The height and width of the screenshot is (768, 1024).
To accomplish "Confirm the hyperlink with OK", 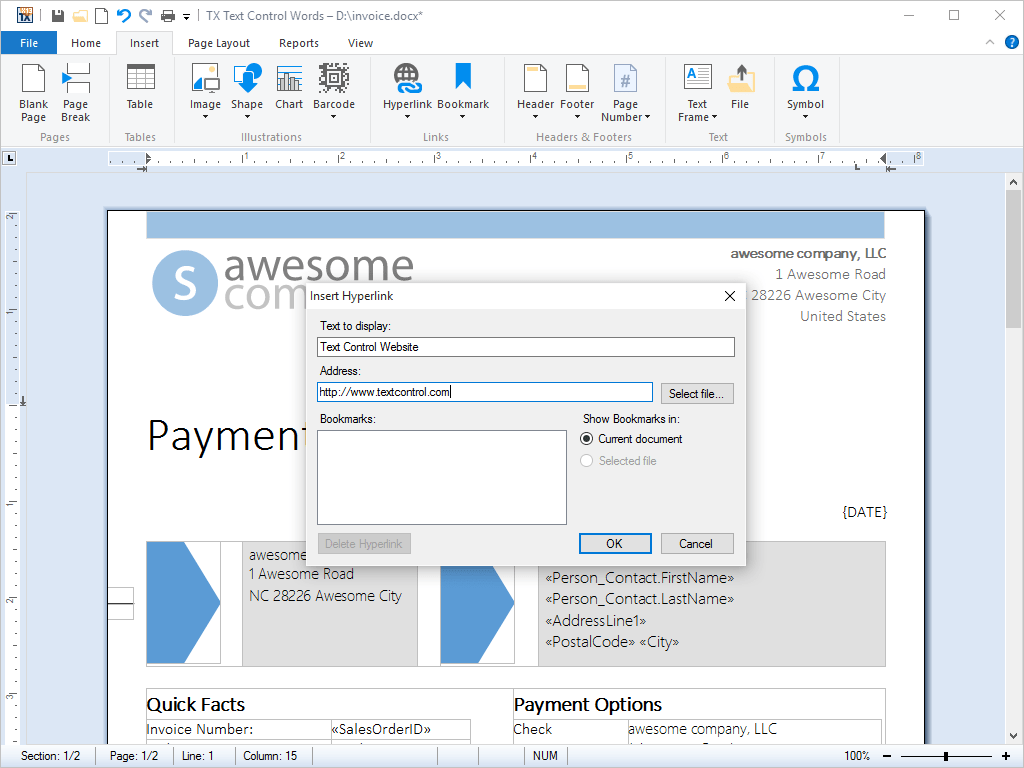I will (615, 543).
